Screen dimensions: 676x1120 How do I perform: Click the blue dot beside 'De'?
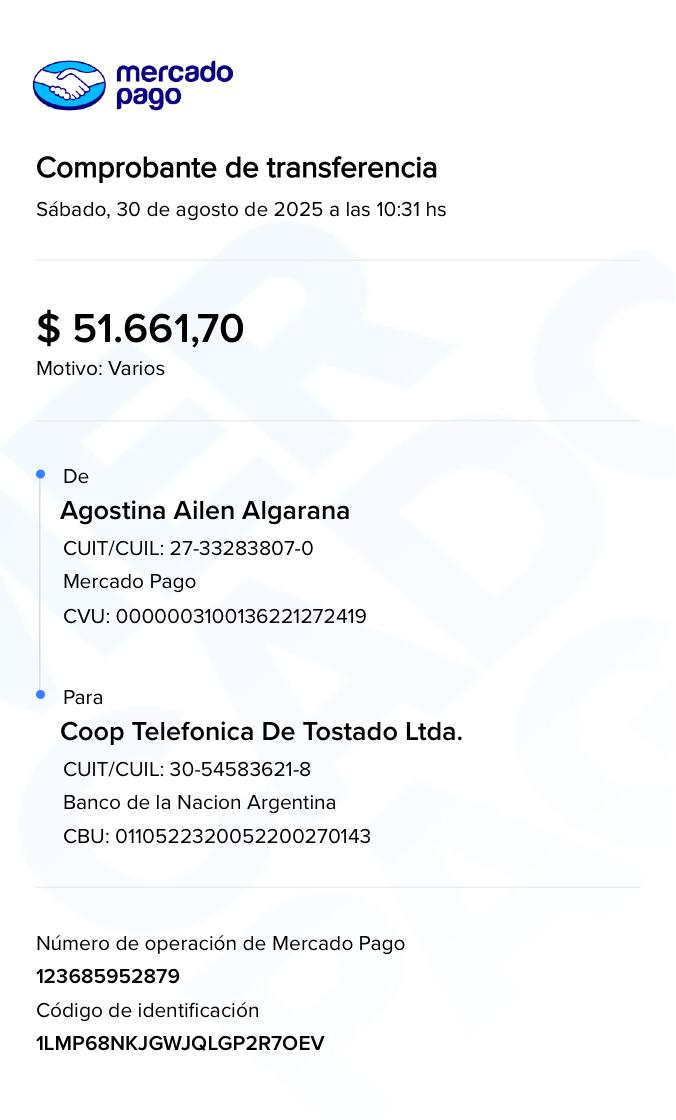(41, 474)
